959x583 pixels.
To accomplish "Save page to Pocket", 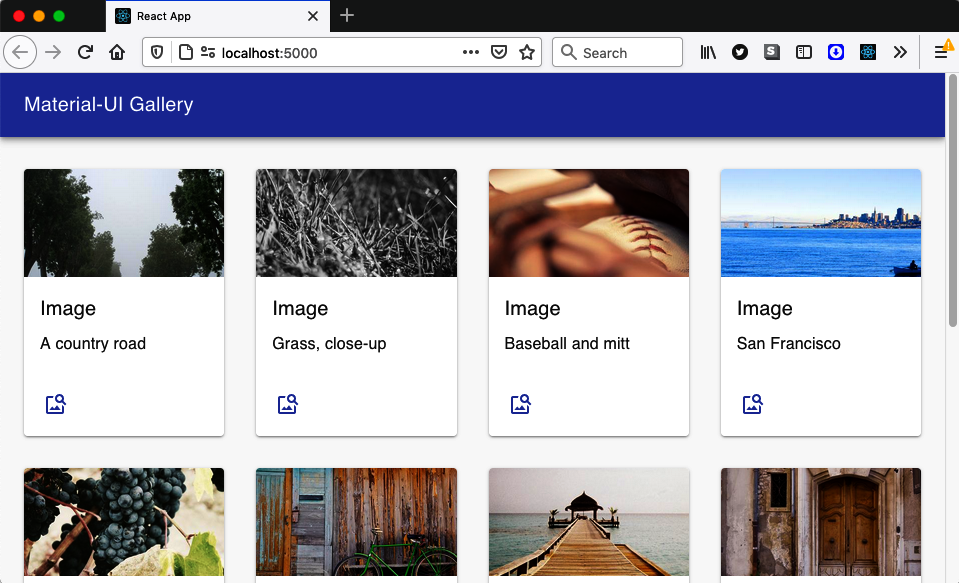I will tap(499, 53).
